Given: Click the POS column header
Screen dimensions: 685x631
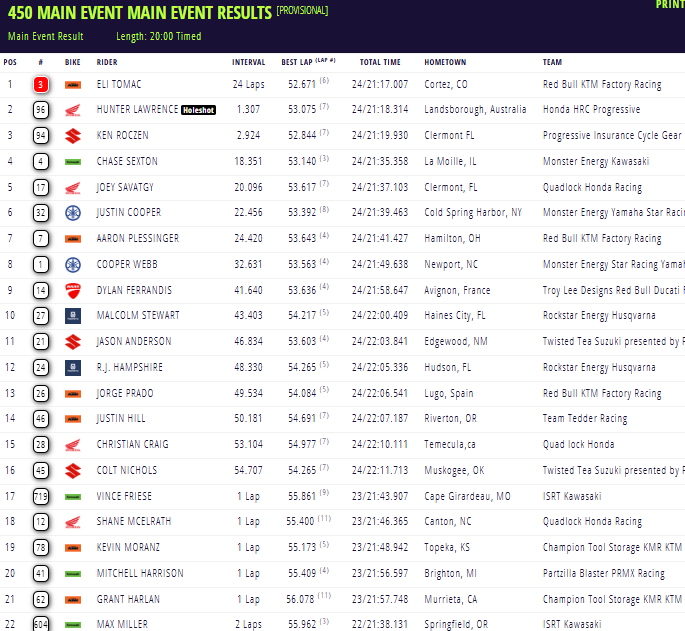Looking at the screenshot, I should (10, 62).
